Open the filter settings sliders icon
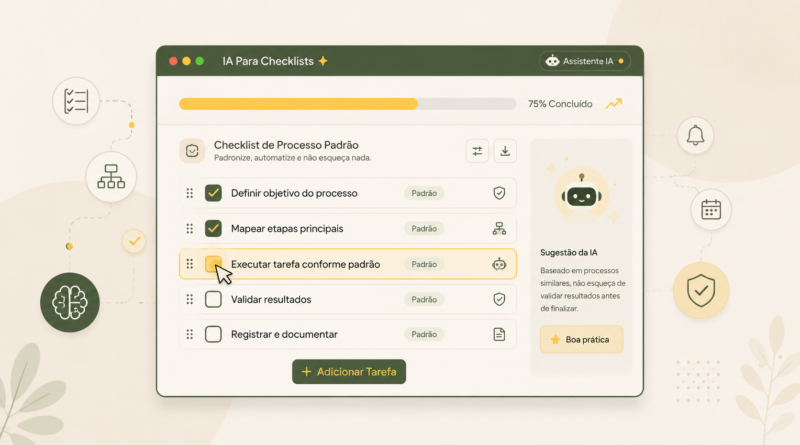This screenshot has width=800, height=445. tap(477, 151)
